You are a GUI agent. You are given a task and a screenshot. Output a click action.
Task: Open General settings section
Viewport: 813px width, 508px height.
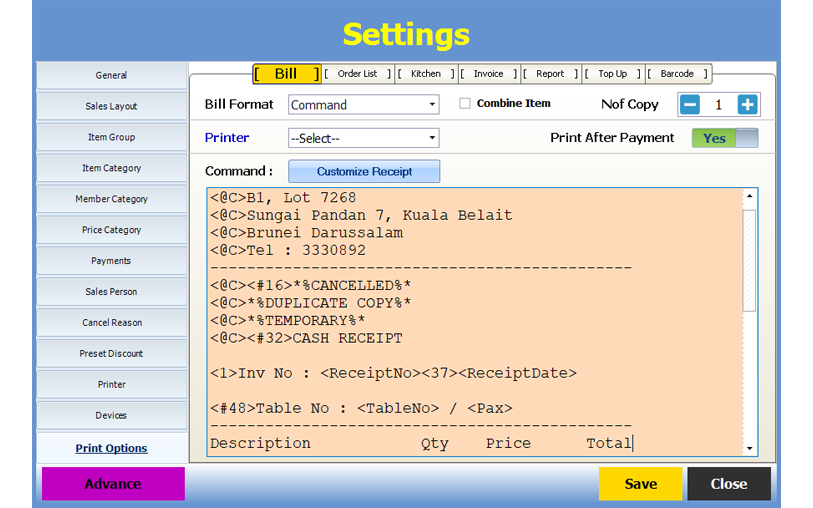click(x=111, y=75)
